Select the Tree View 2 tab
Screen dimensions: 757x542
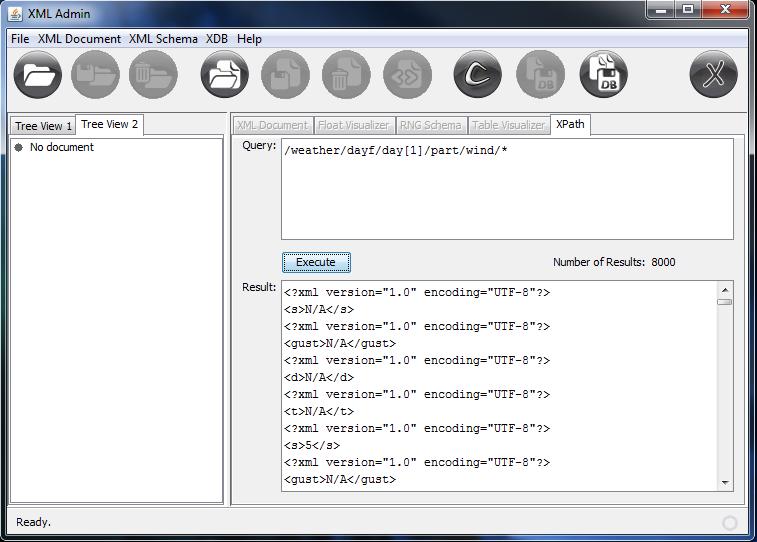coord(110,125)
